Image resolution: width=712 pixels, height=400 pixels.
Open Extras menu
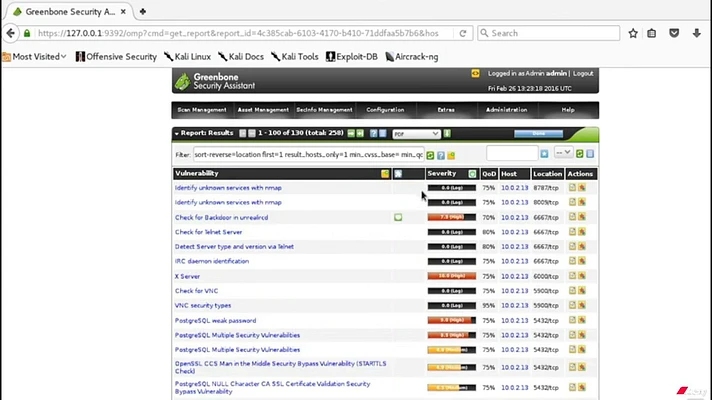point(446,110)
